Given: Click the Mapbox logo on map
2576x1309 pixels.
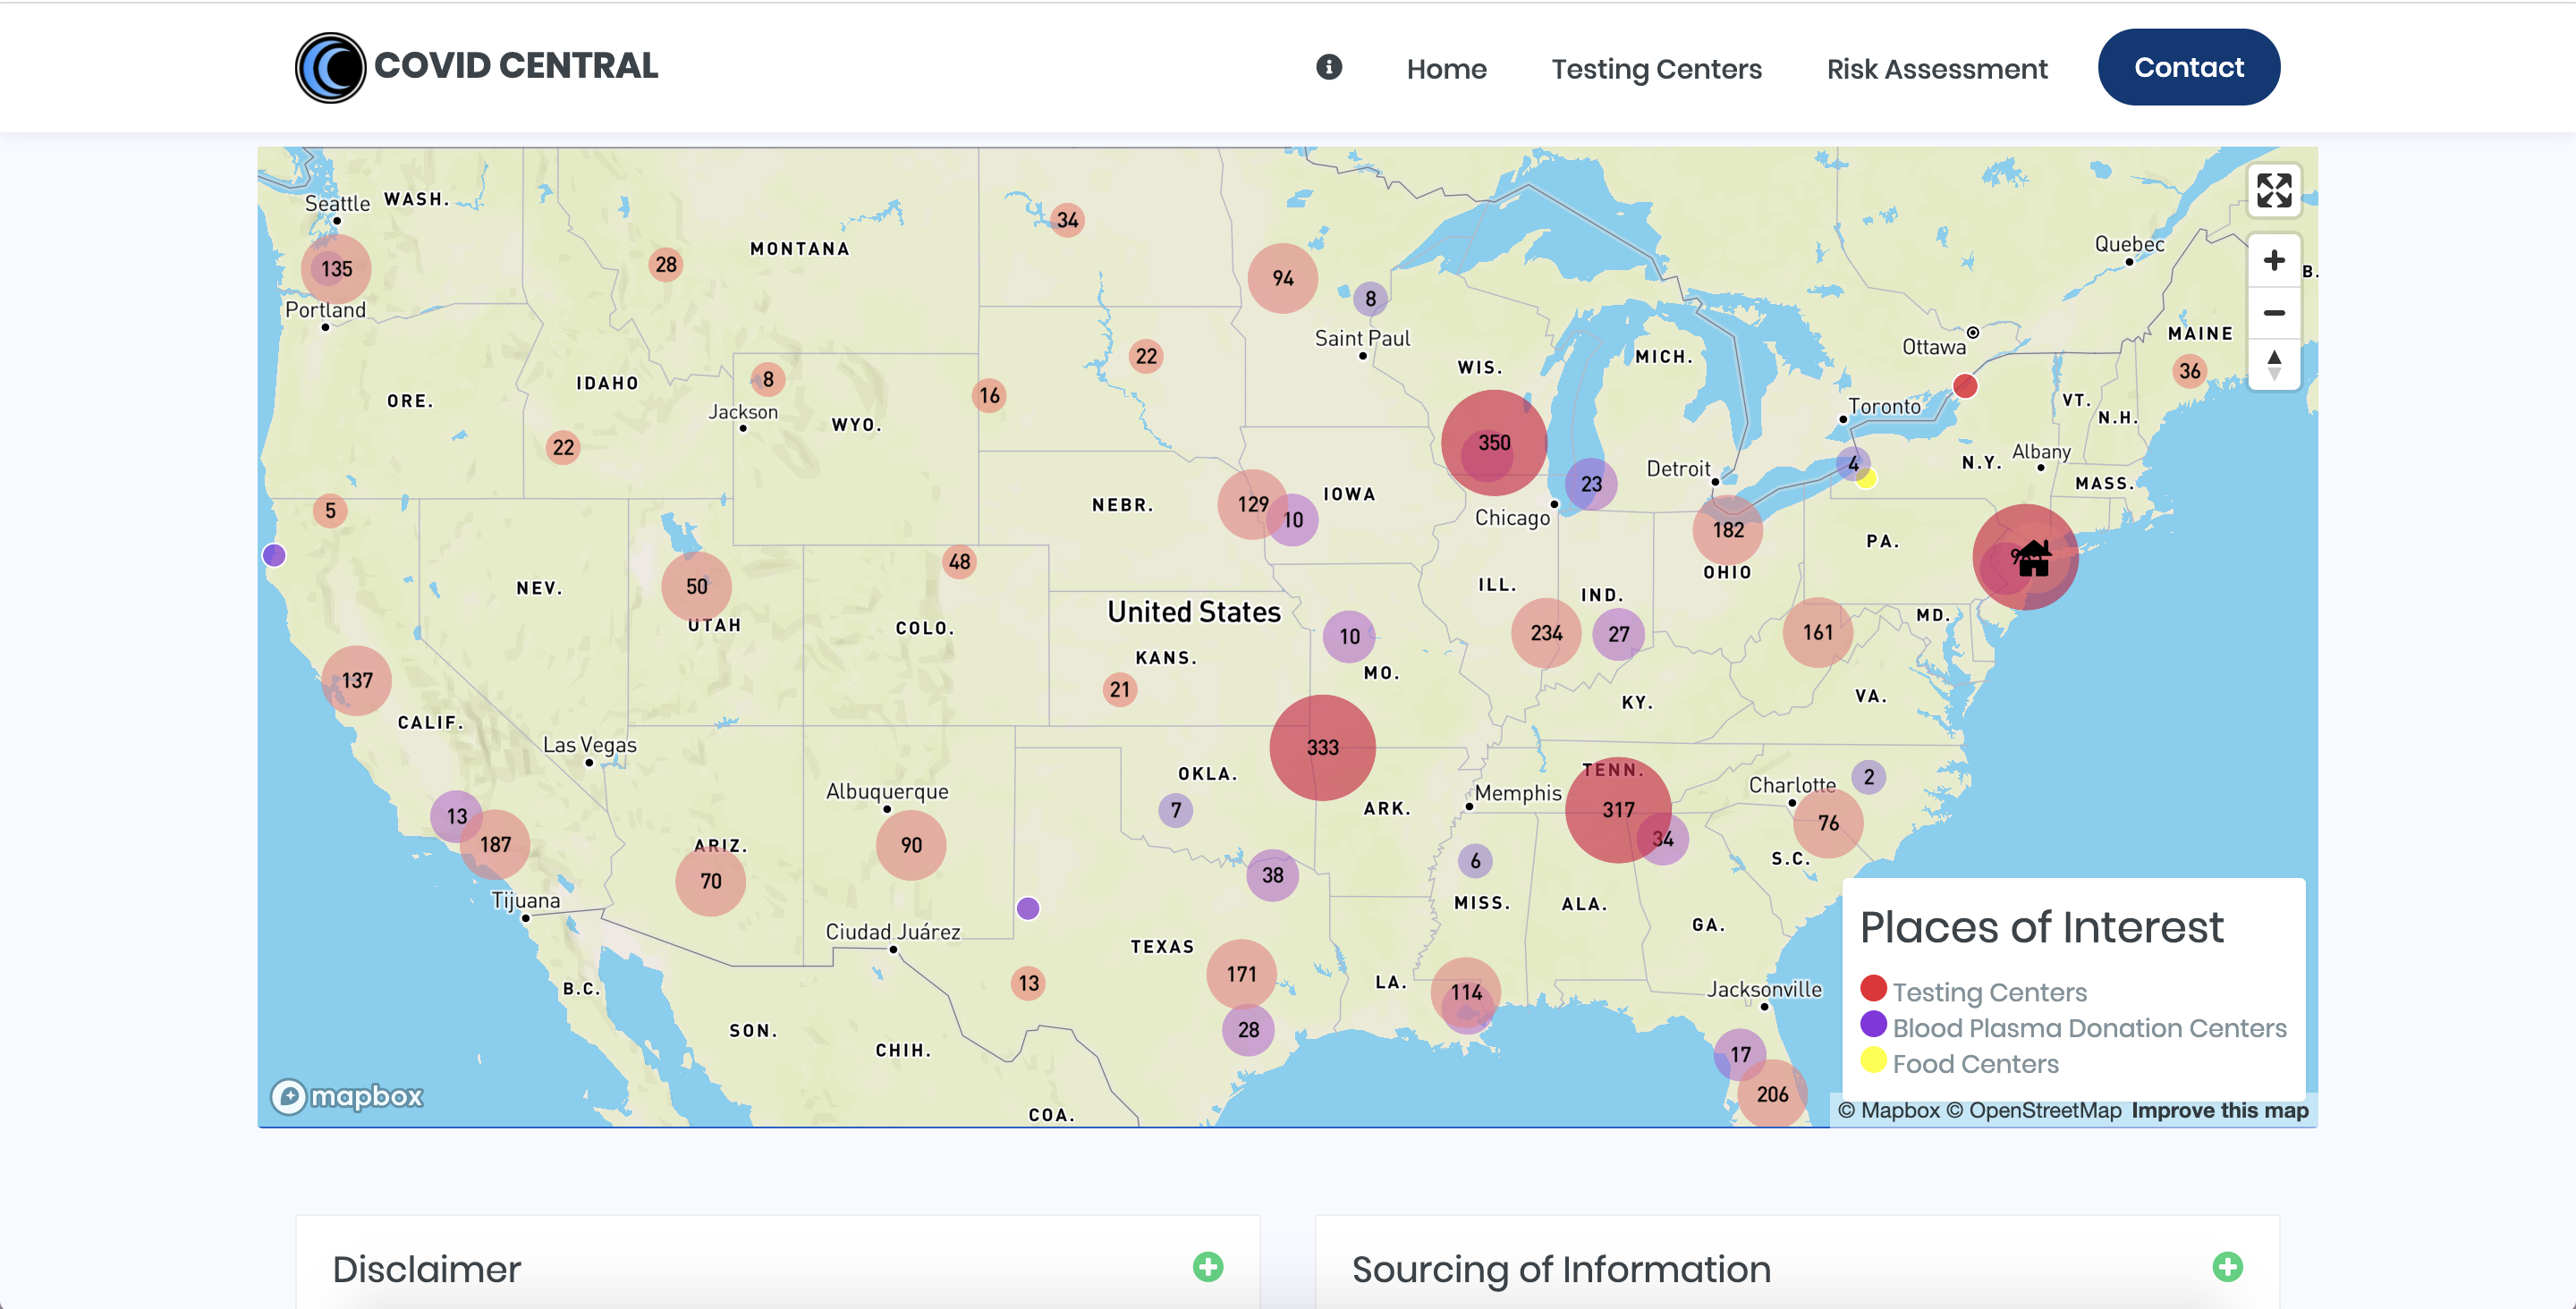Looking at the screenshot, I should point(347,1096).
